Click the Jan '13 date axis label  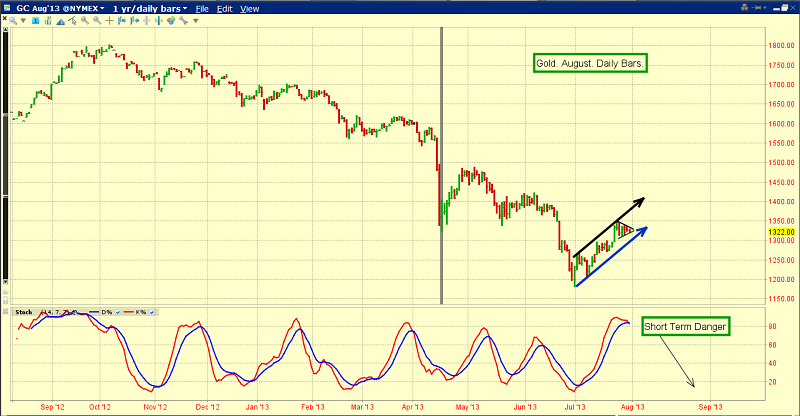pyautogui.click(x=257, y=407)
